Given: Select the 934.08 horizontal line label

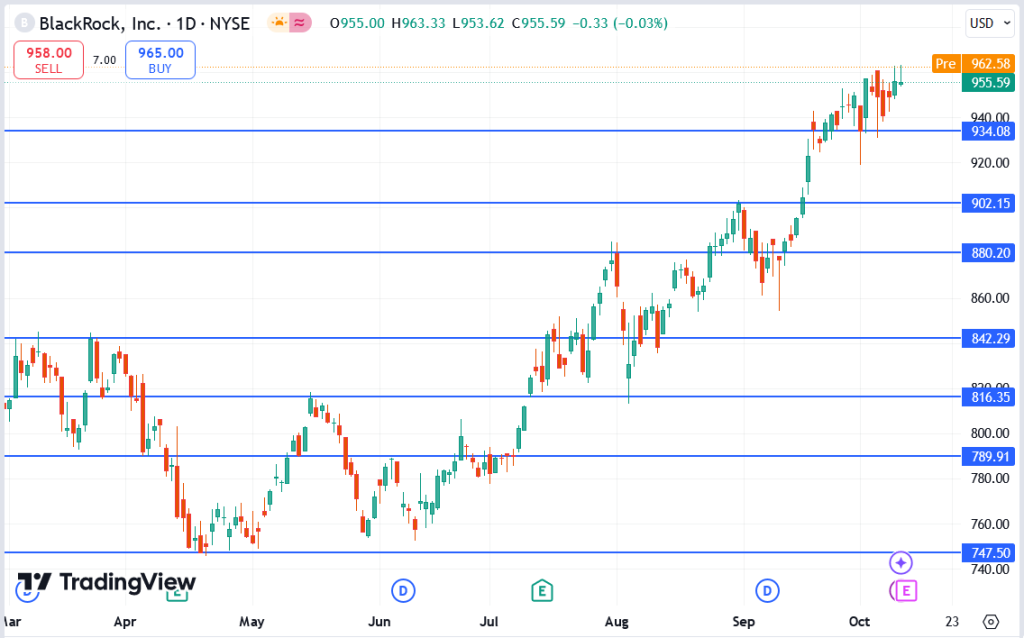Looking at the screenshot, I should click(989, 131).
